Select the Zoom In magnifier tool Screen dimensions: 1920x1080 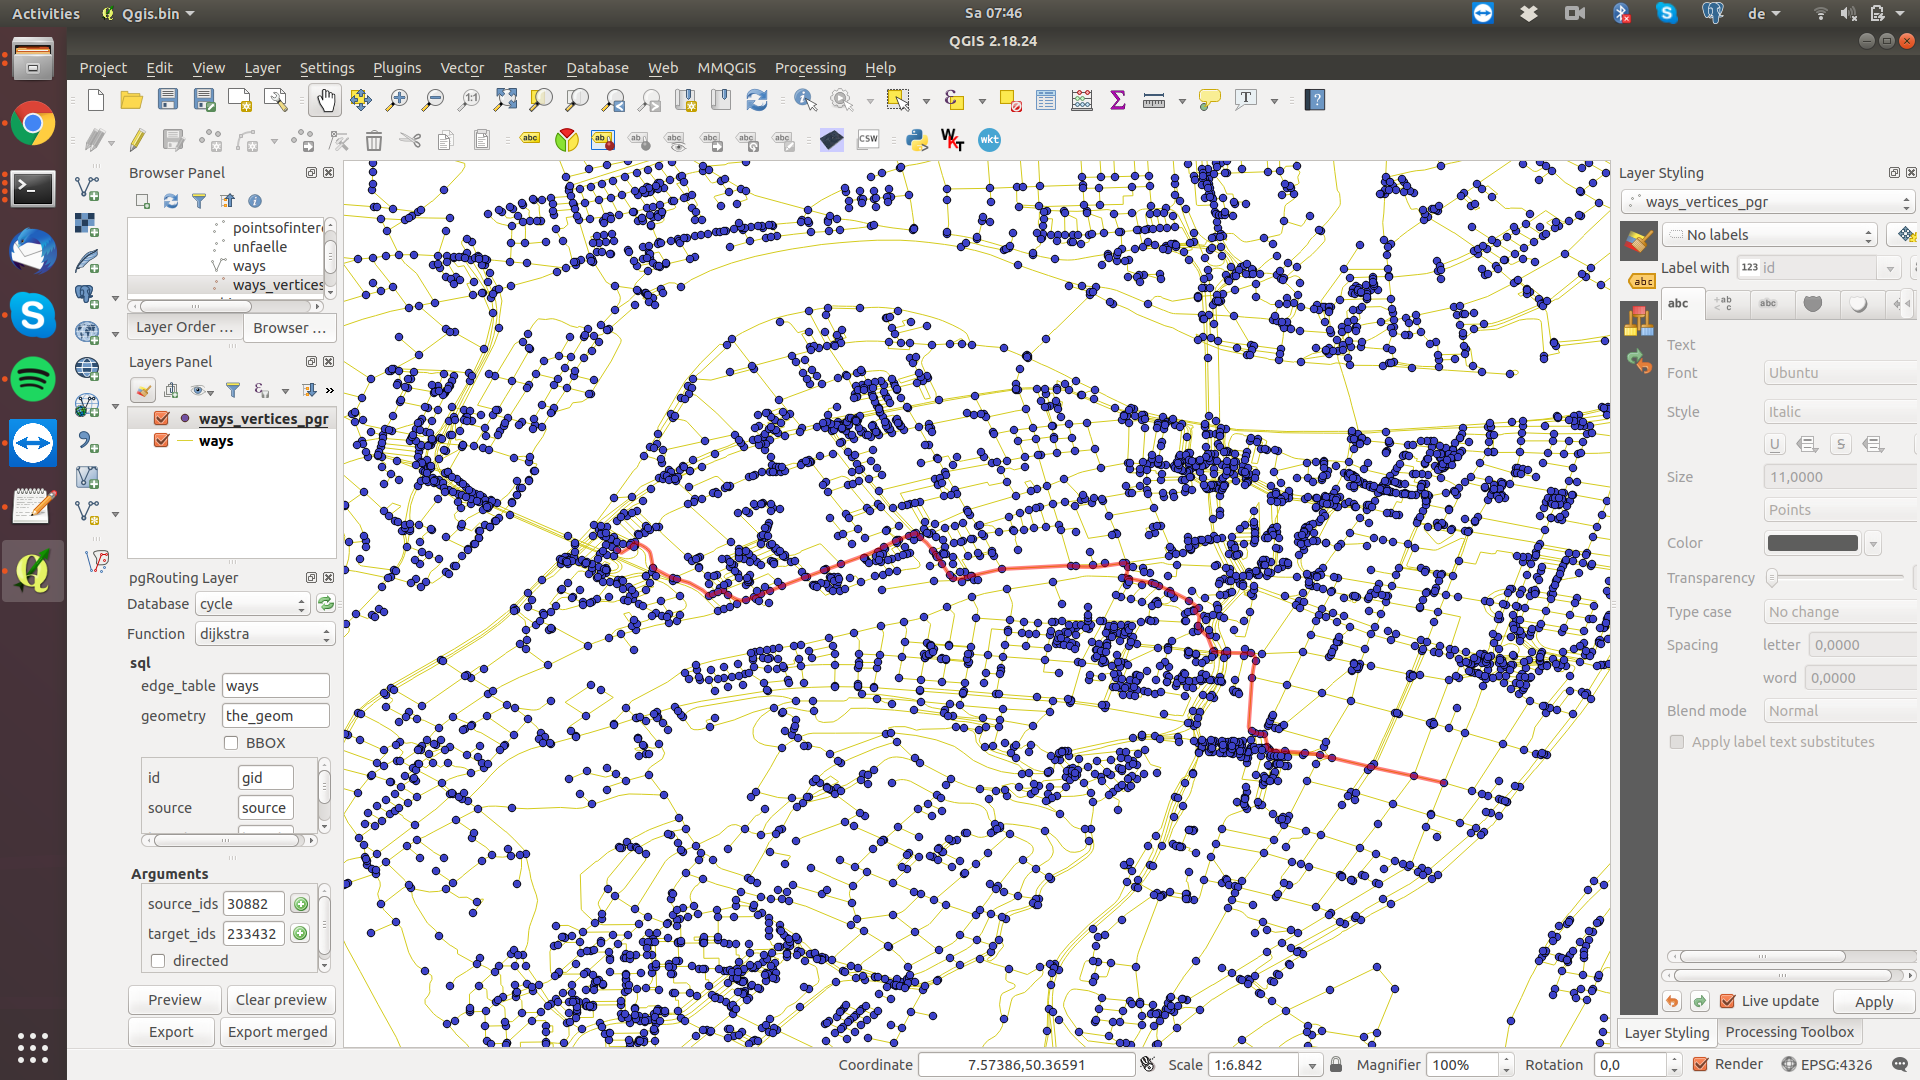[x=397, y=100]
